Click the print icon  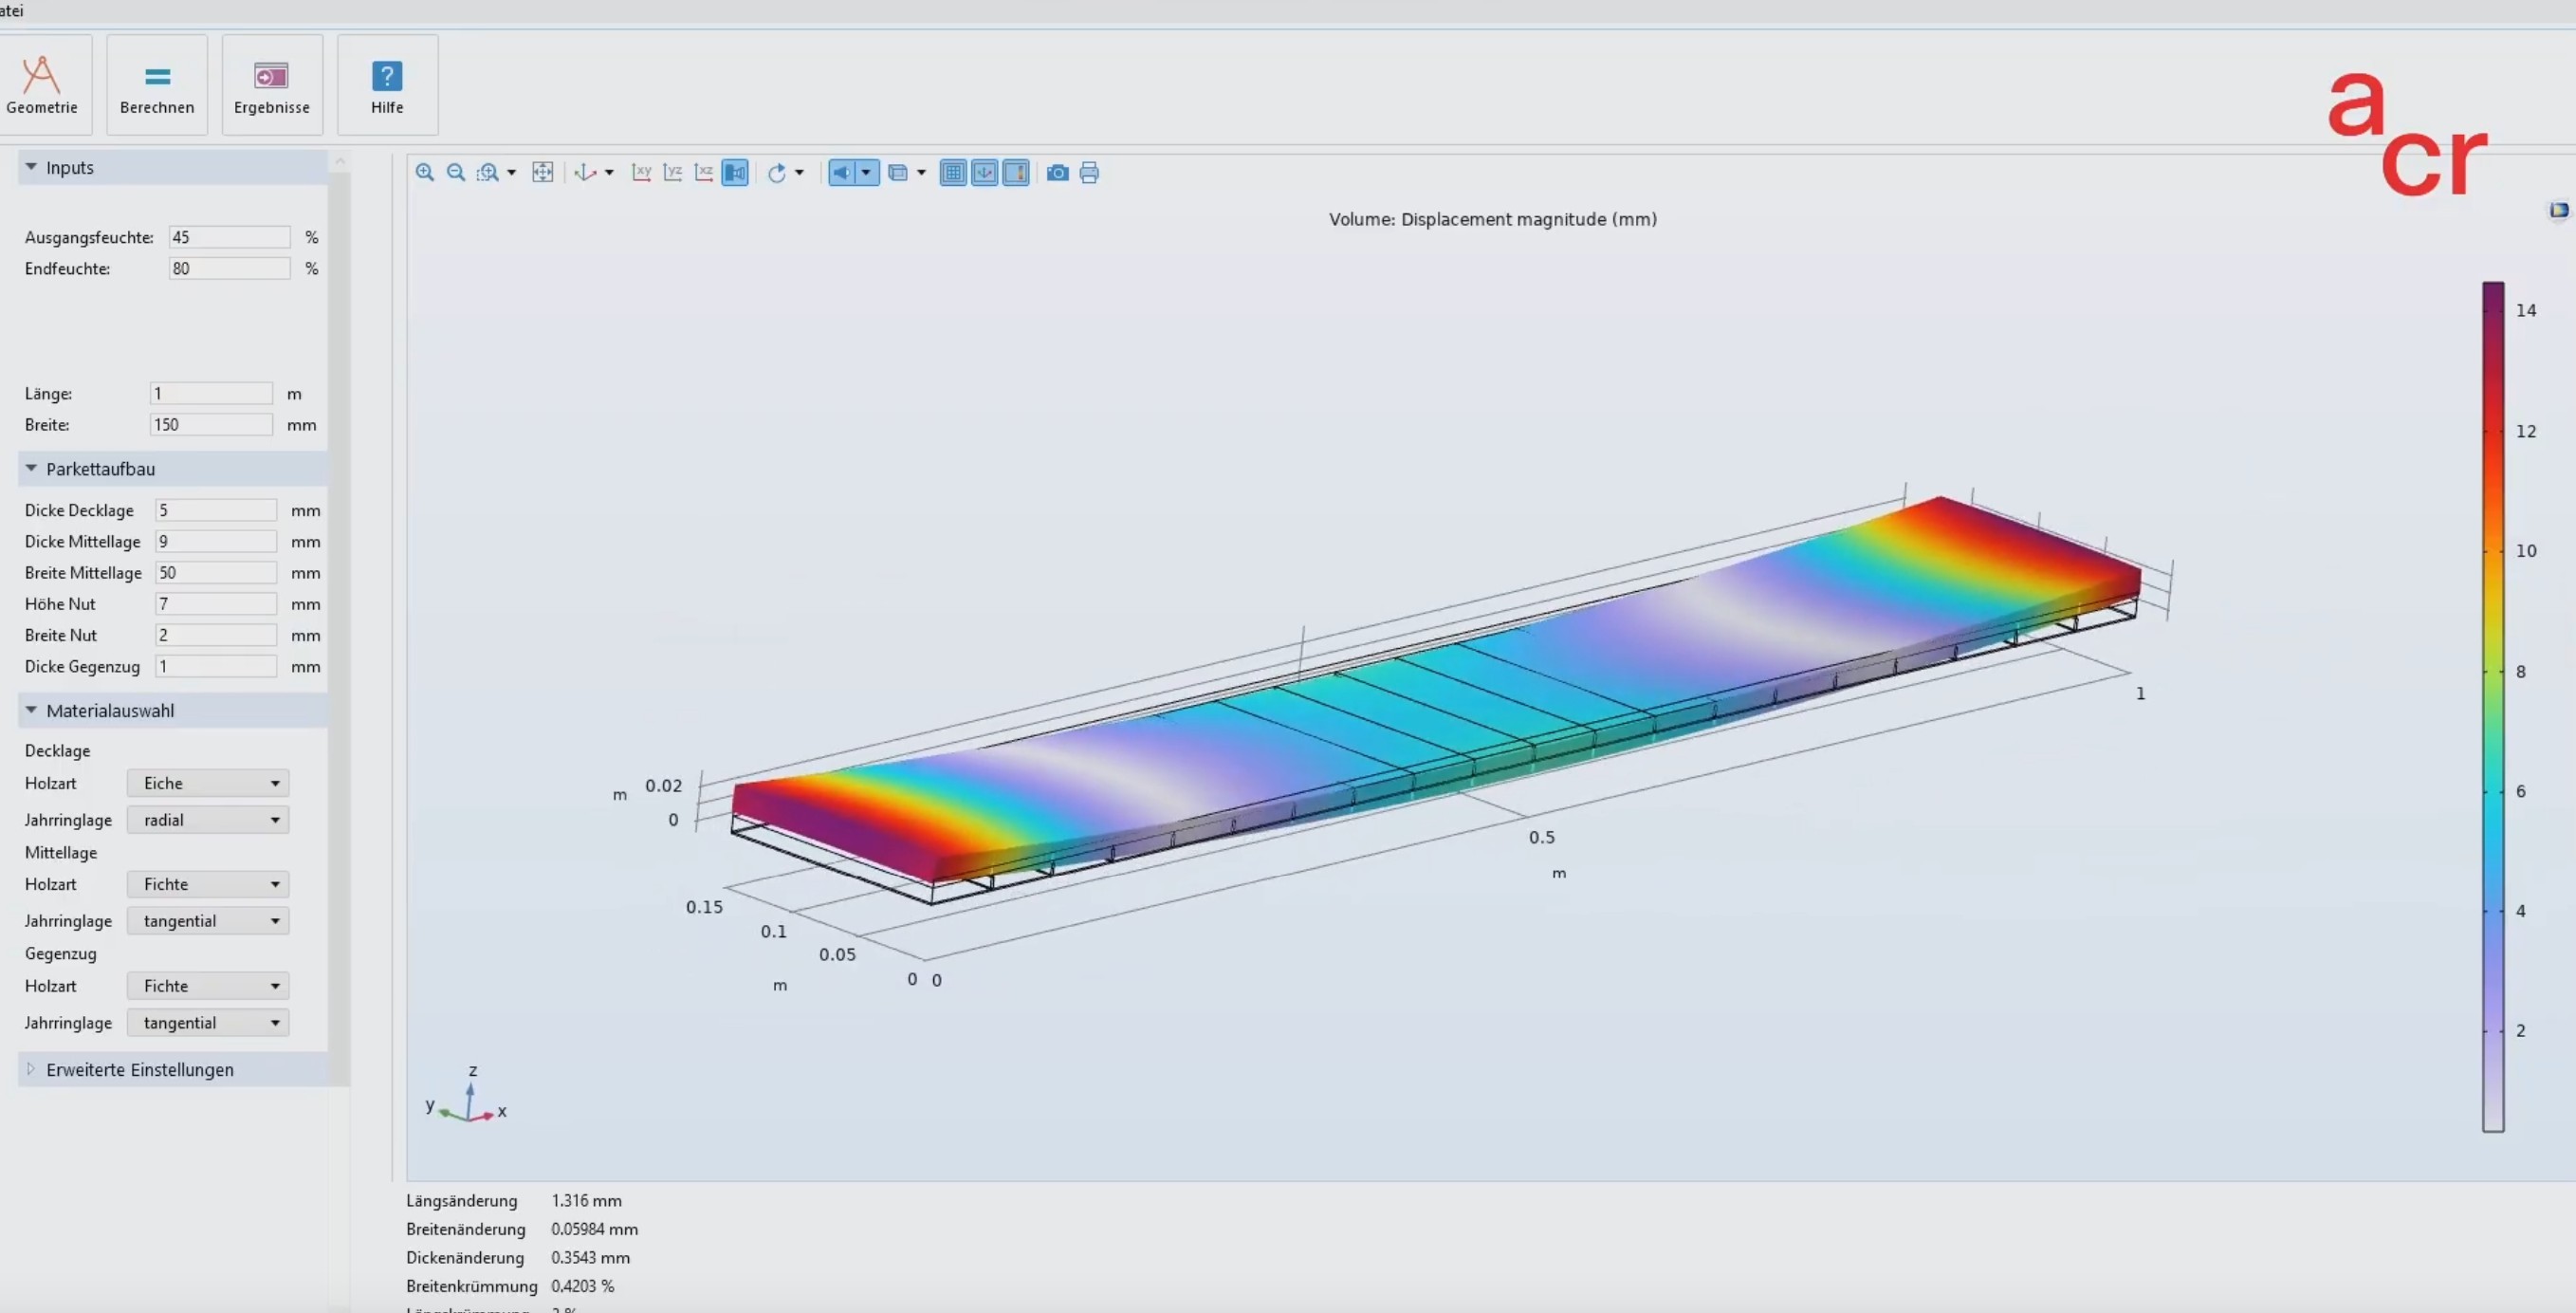[1090, 173]
